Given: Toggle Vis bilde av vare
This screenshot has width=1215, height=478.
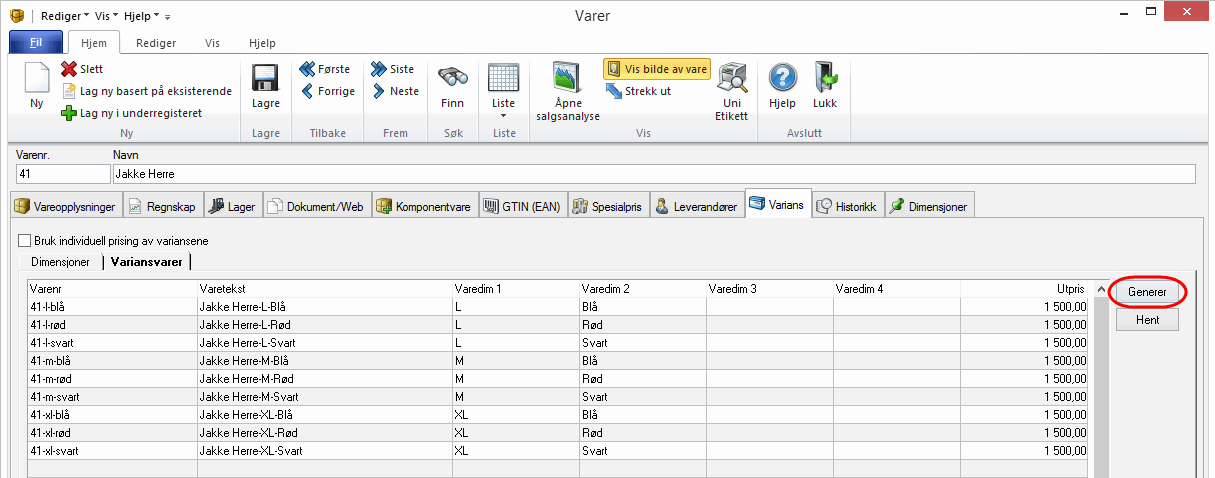Looking at the screenshot, I should tap(657, 69).
